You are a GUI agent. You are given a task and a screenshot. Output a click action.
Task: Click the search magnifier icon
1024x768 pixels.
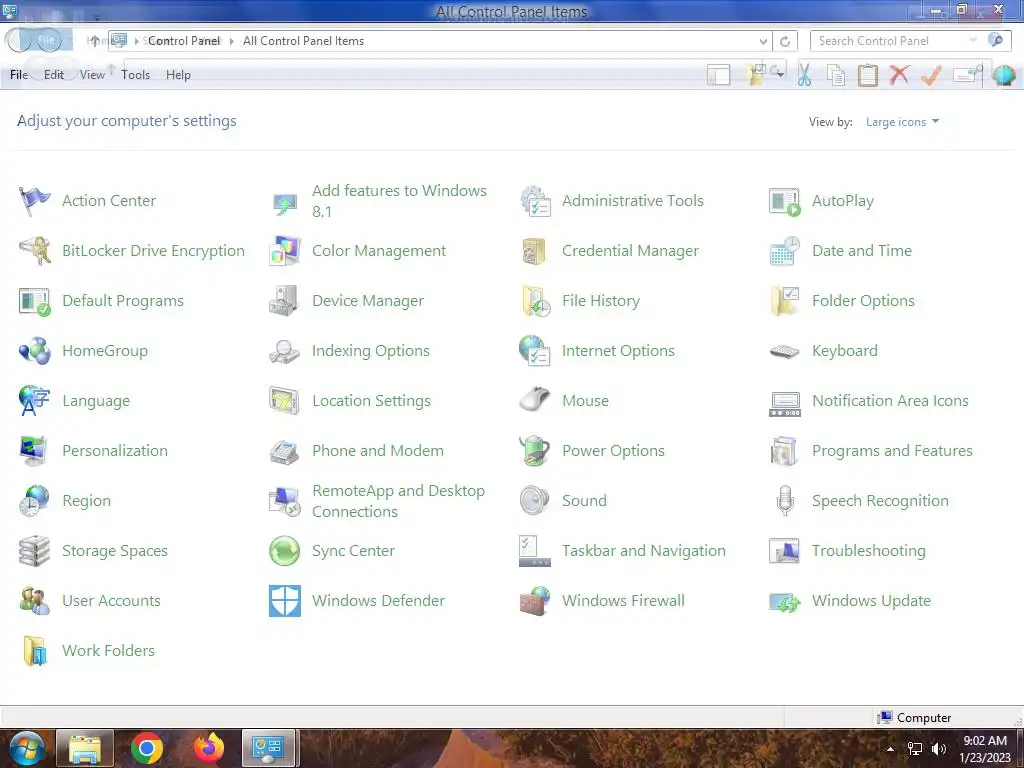click(x=995, y=40)
